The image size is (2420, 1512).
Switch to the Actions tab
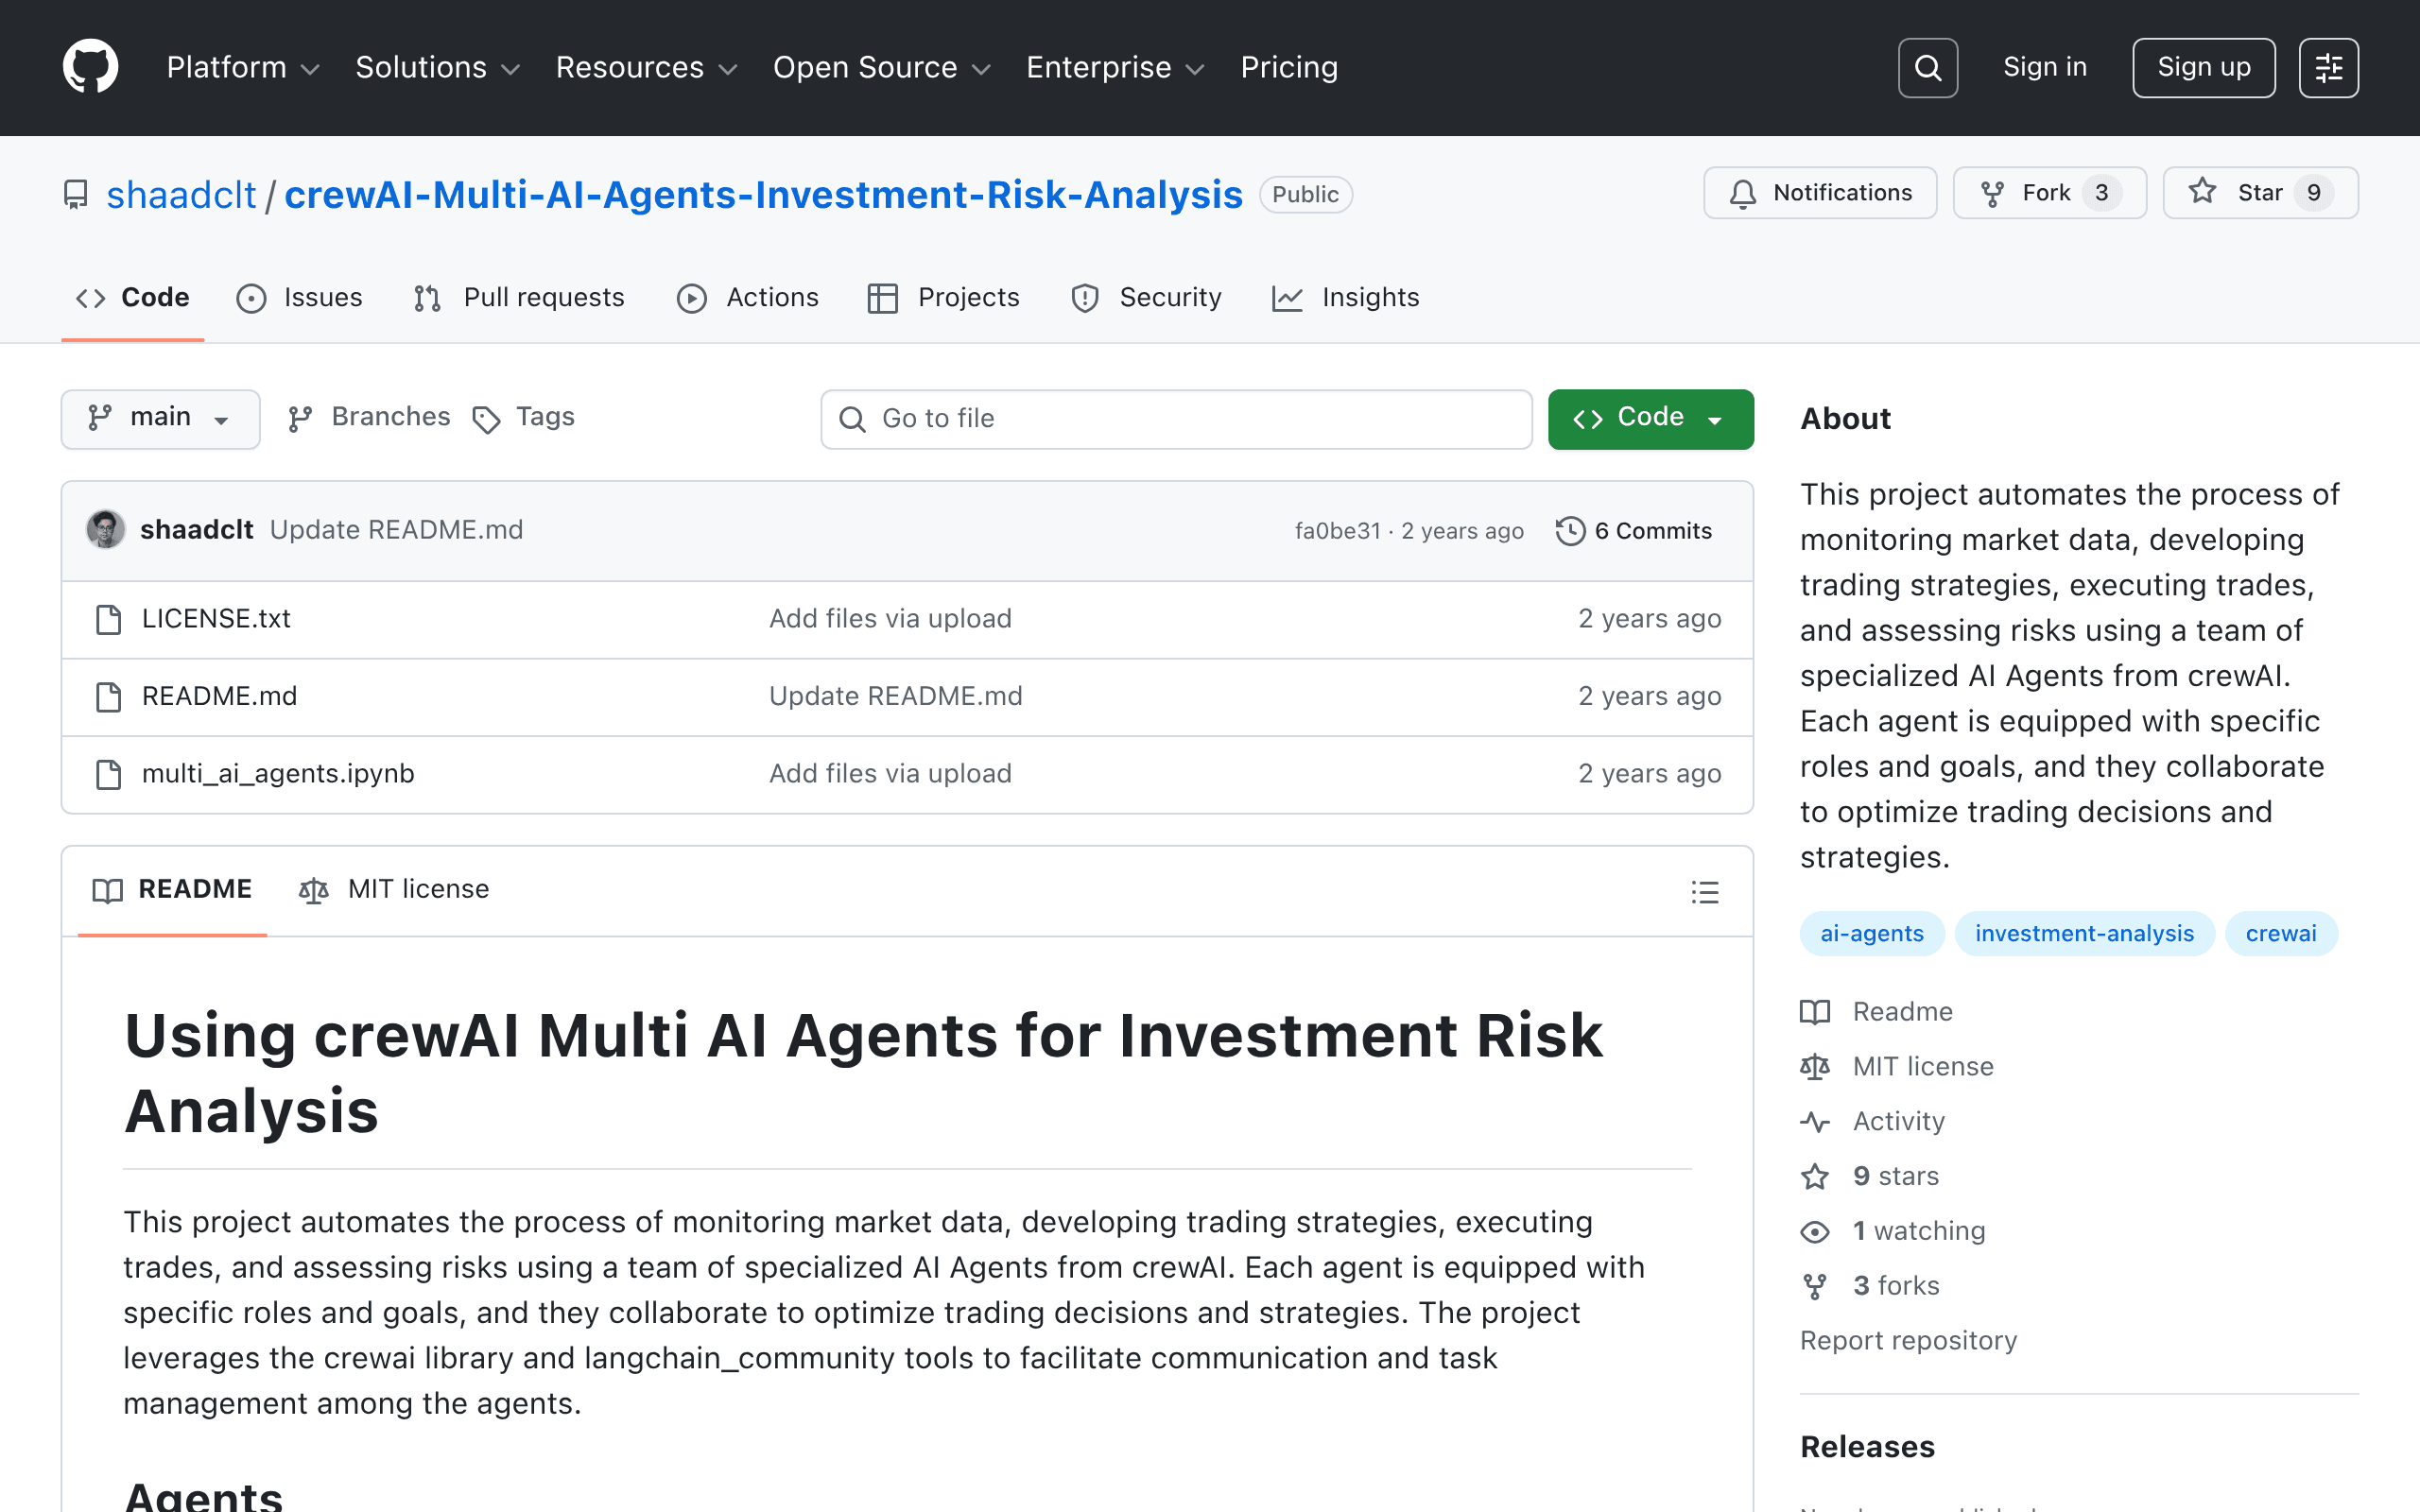point(748,298)
